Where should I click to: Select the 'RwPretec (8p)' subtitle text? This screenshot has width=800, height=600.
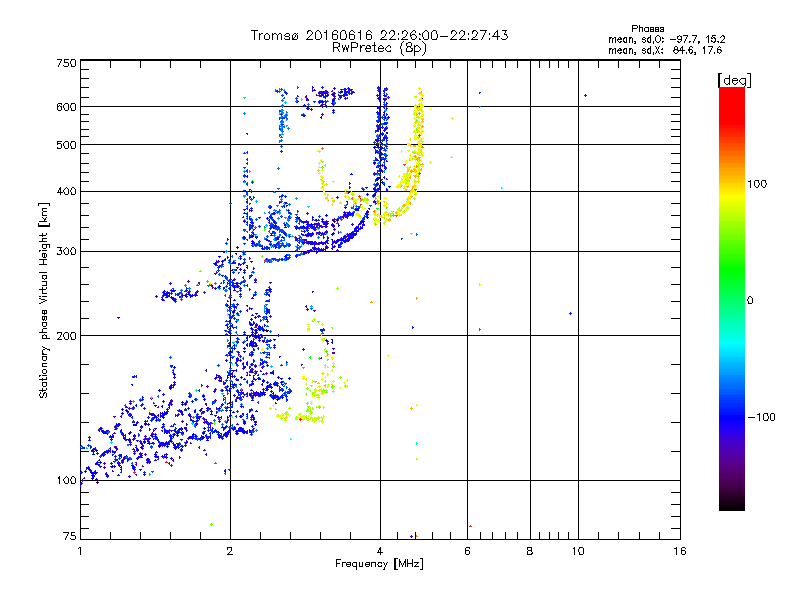pyautogui.click(x=379, y=48)
